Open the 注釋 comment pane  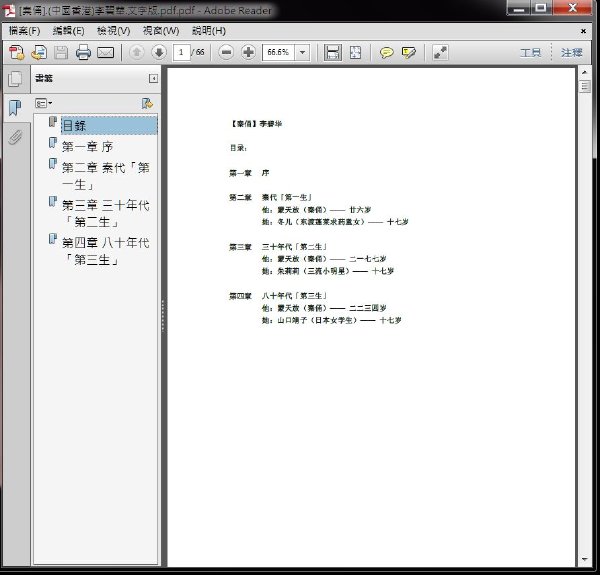[x=572, y=52]
